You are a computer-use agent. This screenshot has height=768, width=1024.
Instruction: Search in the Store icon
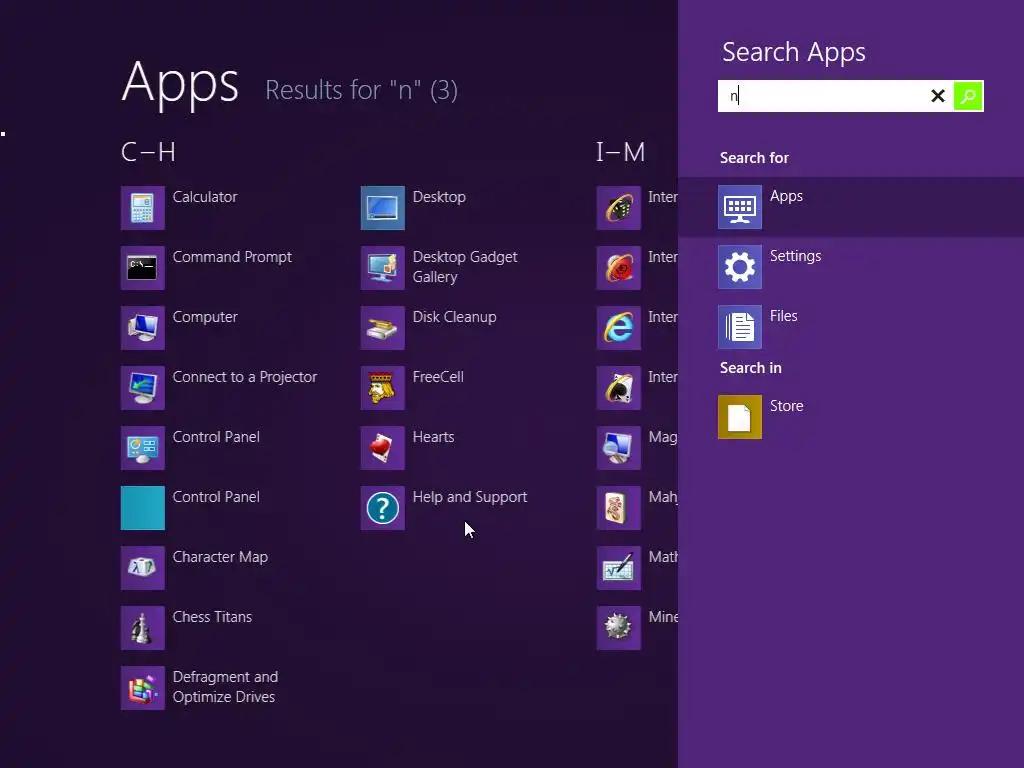click(x=740, y=417)
